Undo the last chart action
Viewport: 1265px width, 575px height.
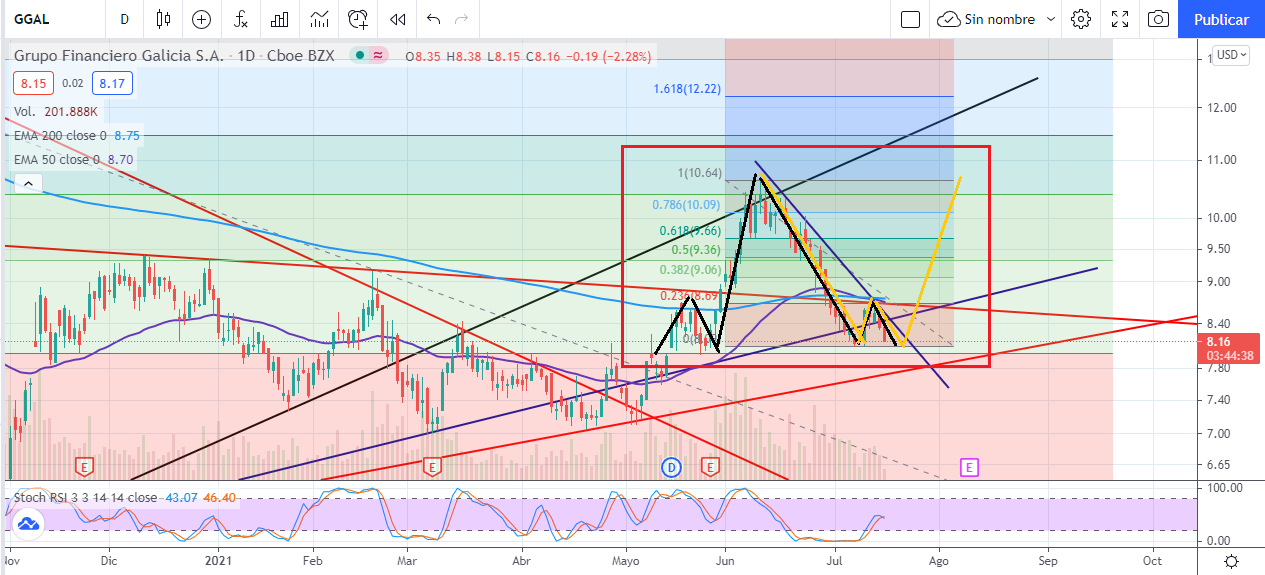(x=433, y=19)
